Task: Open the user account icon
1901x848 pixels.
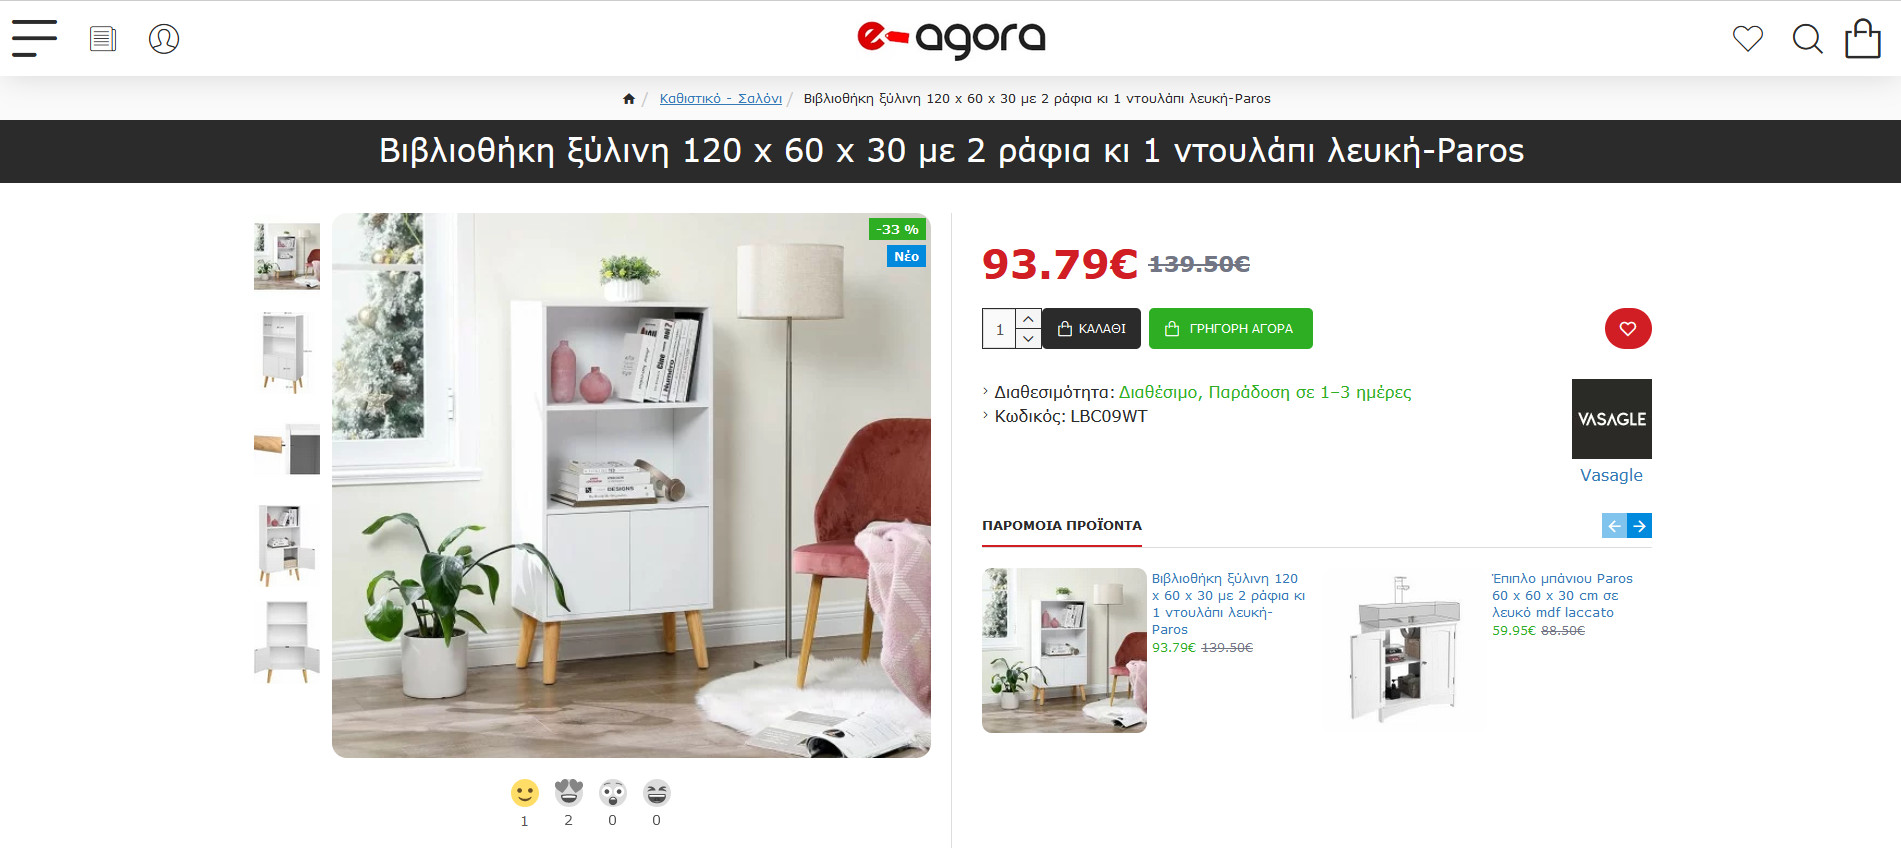Action: point(164,39)
